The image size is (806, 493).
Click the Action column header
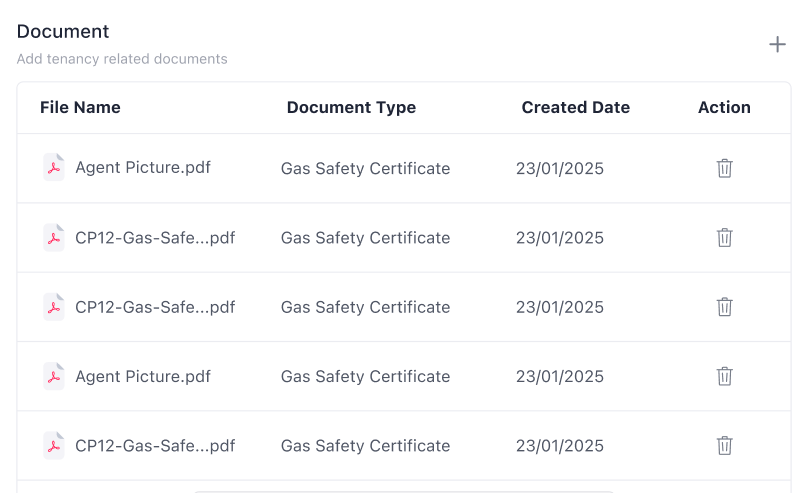(724, 108)
